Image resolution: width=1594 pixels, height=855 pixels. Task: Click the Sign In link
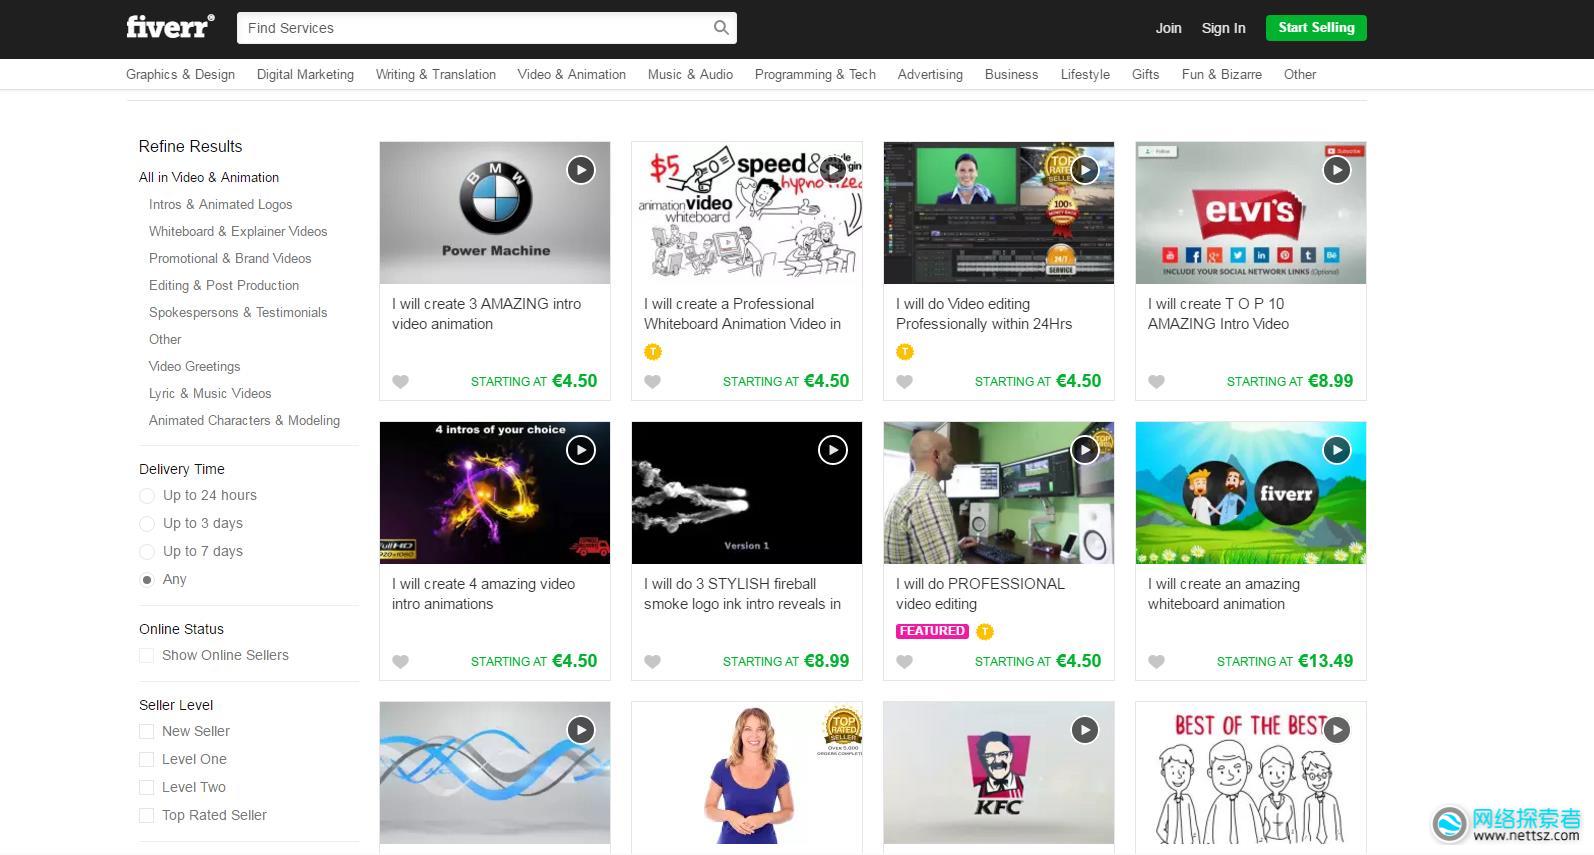pos(1223,28)
